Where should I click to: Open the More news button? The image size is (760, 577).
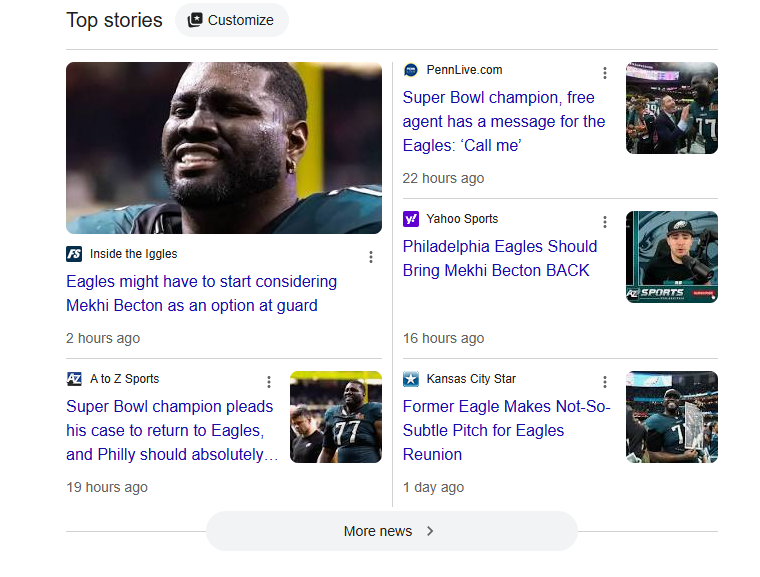click(392, 531)
